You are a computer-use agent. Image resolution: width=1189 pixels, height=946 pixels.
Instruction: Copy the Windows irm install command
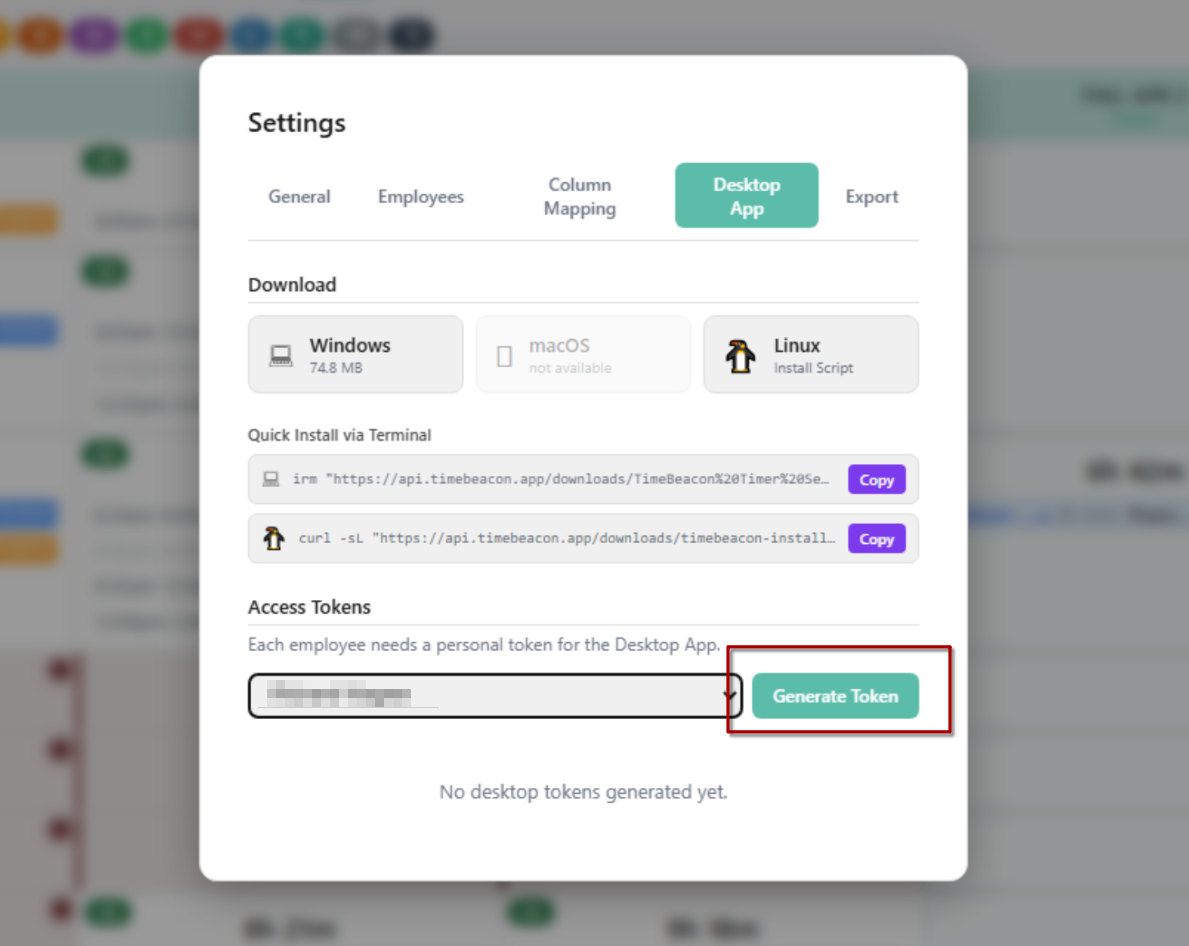(x=876, y=479)
